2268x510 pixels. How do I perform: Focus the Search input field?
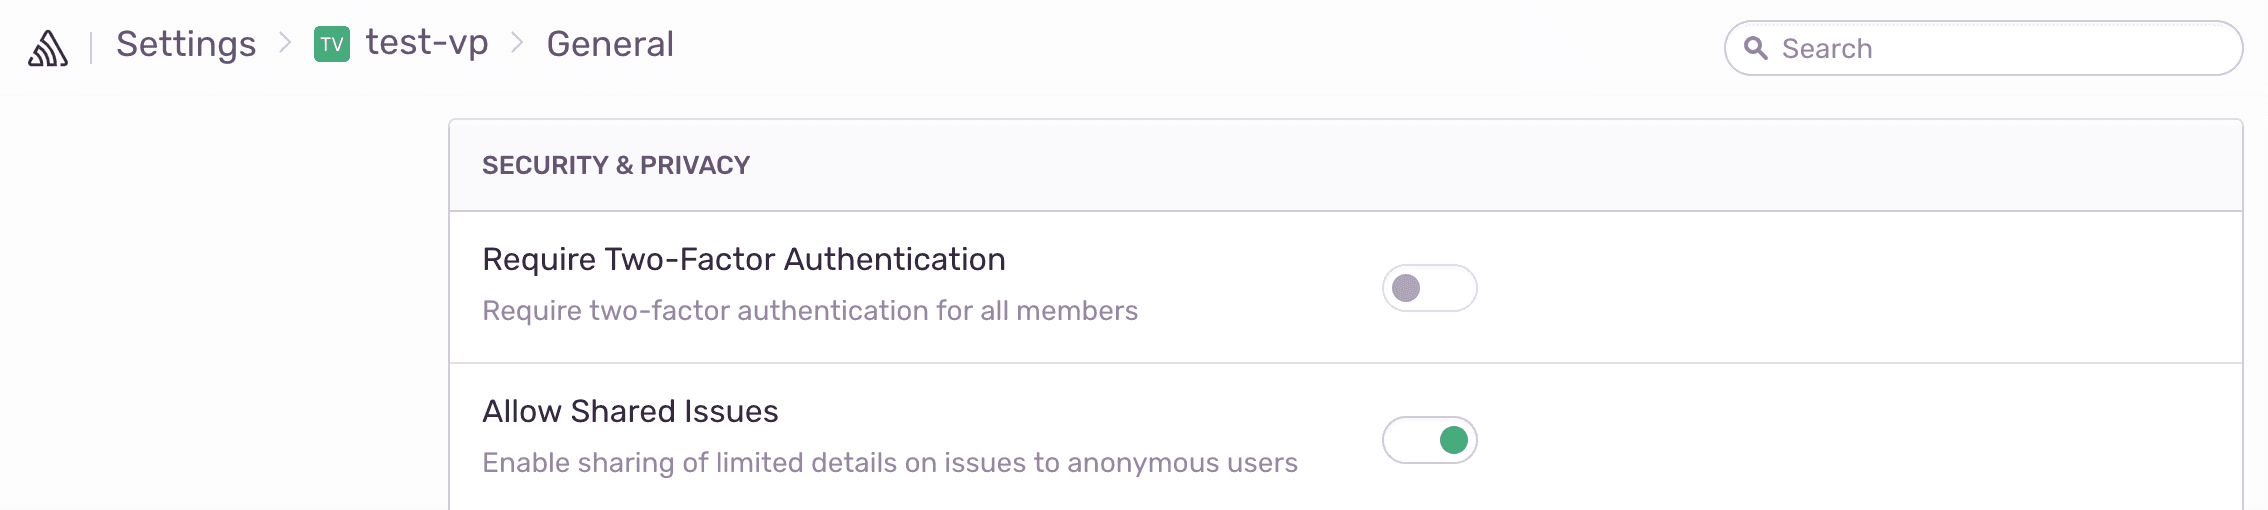[x=2000, y=48]
